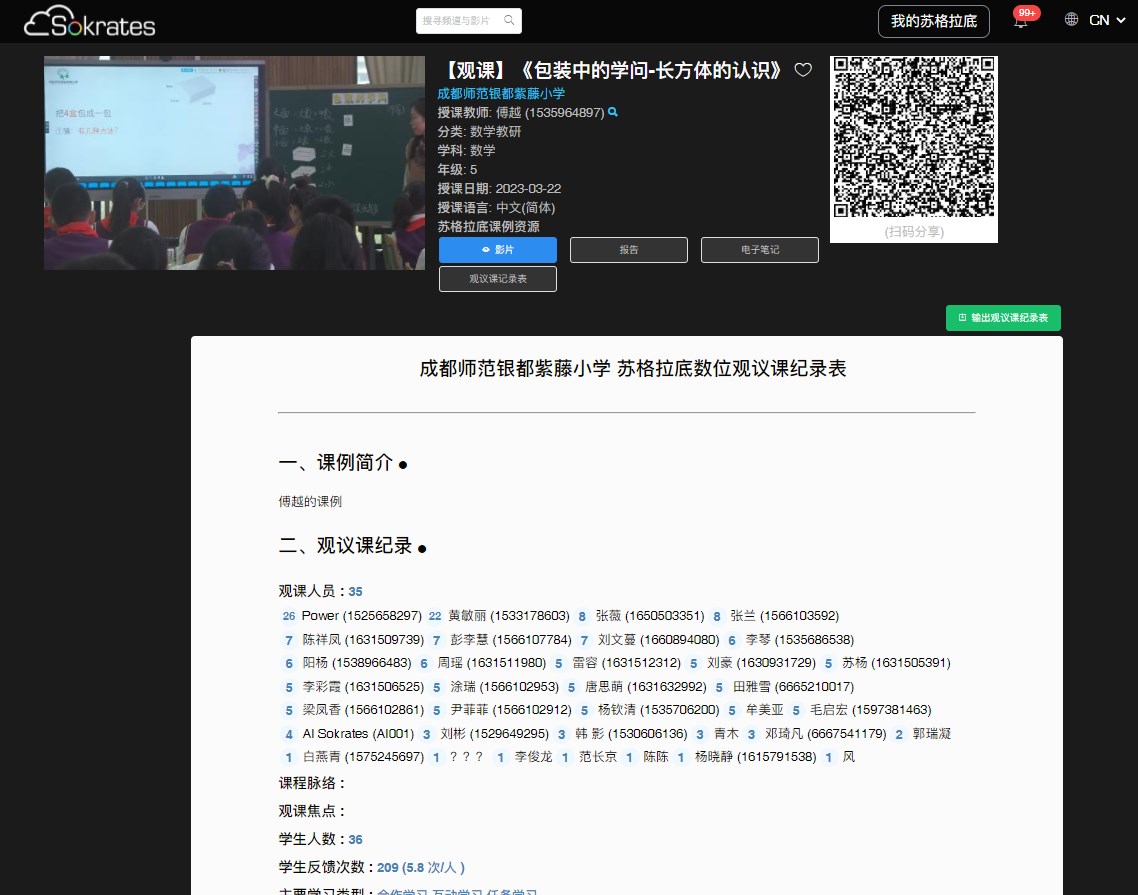Click the QR code share image

click(913, 138)
